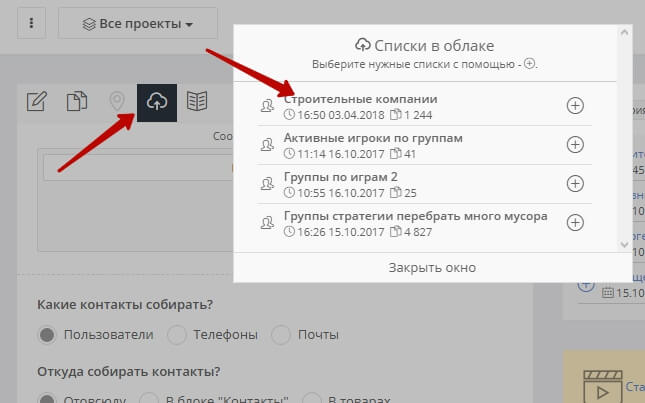Select the map pin location icon
This screenshot has height=403, width=645.
click(117, 102)
